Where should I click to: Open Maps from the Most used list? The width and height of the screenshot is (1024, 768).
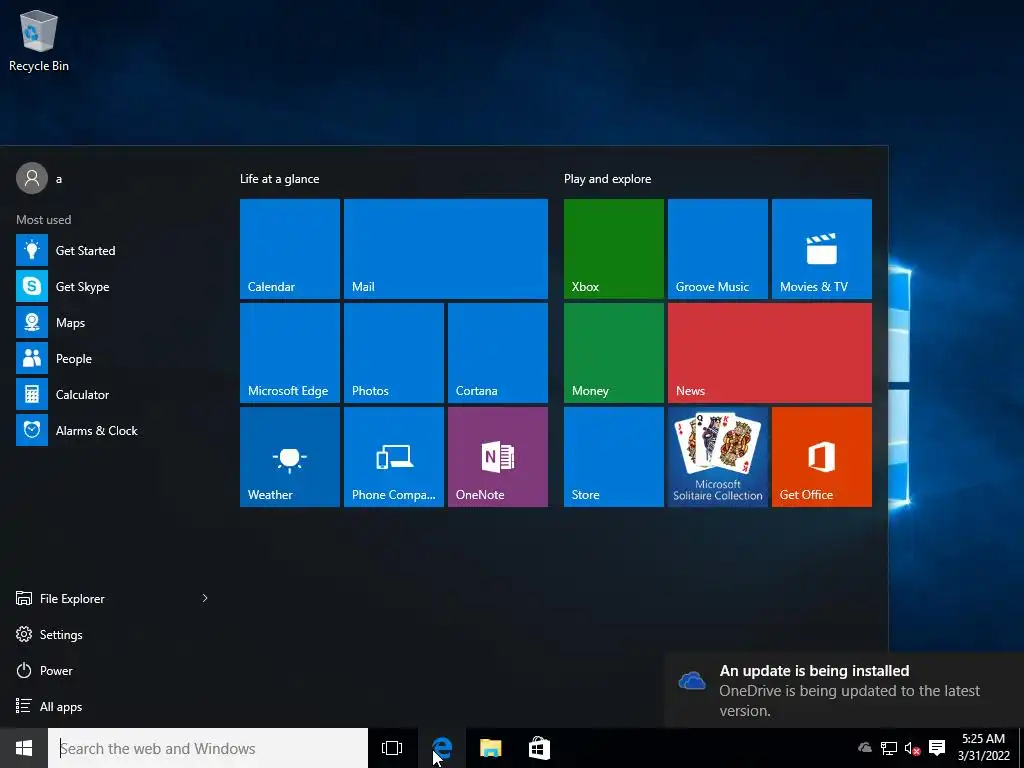pos(111,322)
